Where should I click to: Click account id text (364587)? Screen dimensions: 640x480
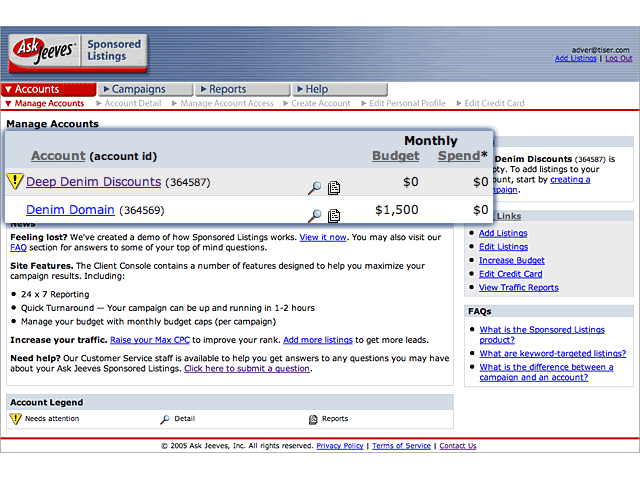pyautogui.click(x=188, y=182)
